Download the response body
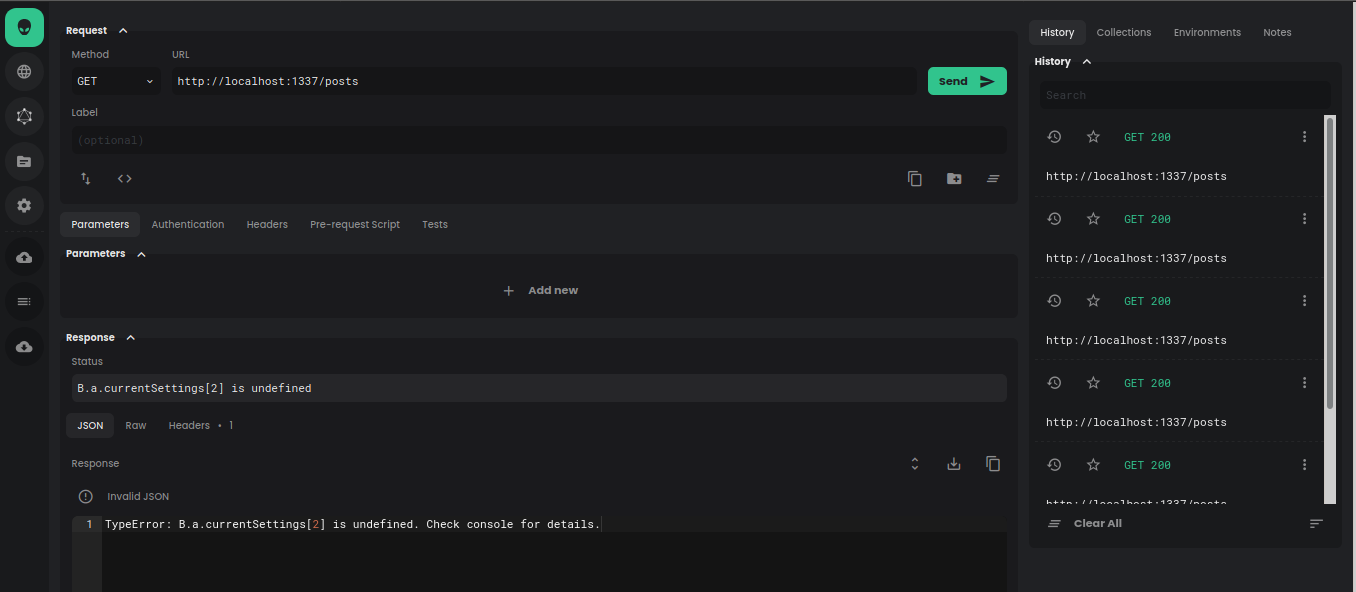This screenshot has height=592, width=1356. tap(953, 463)
